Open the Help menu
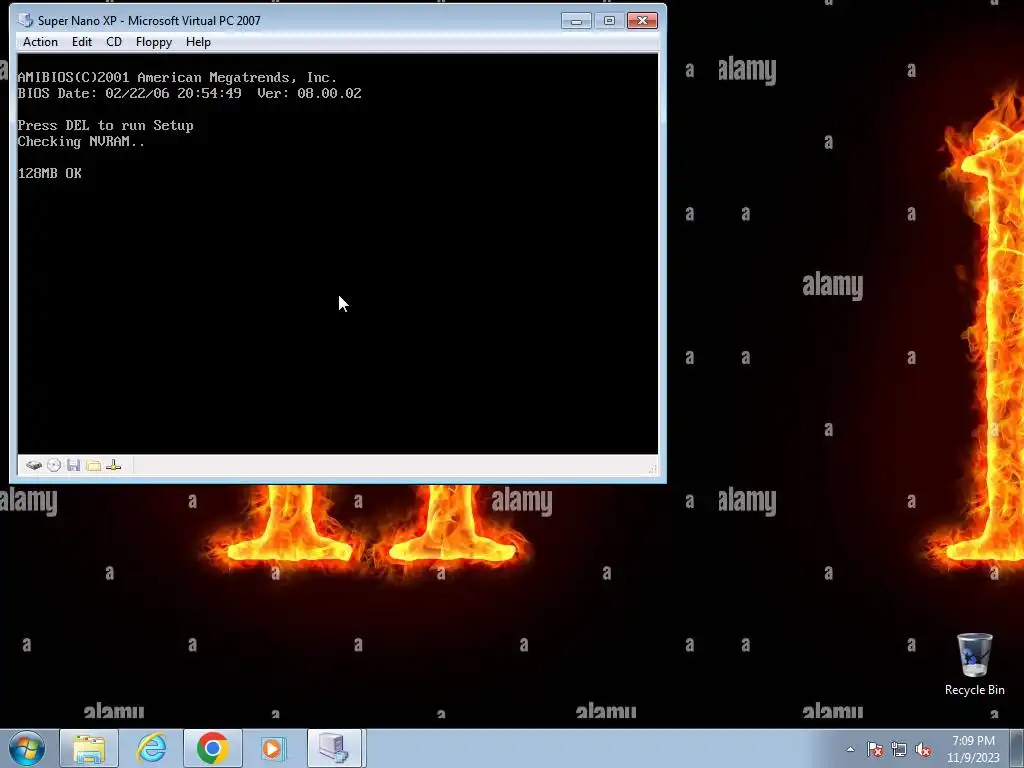1024x768 pixels. tap(198, 42)
